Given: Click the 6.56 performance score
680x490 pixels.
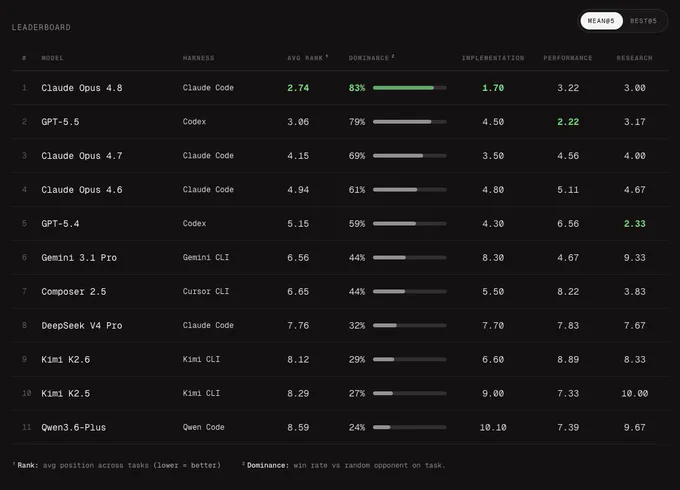Looking at the screenshot, I should 568,224.
